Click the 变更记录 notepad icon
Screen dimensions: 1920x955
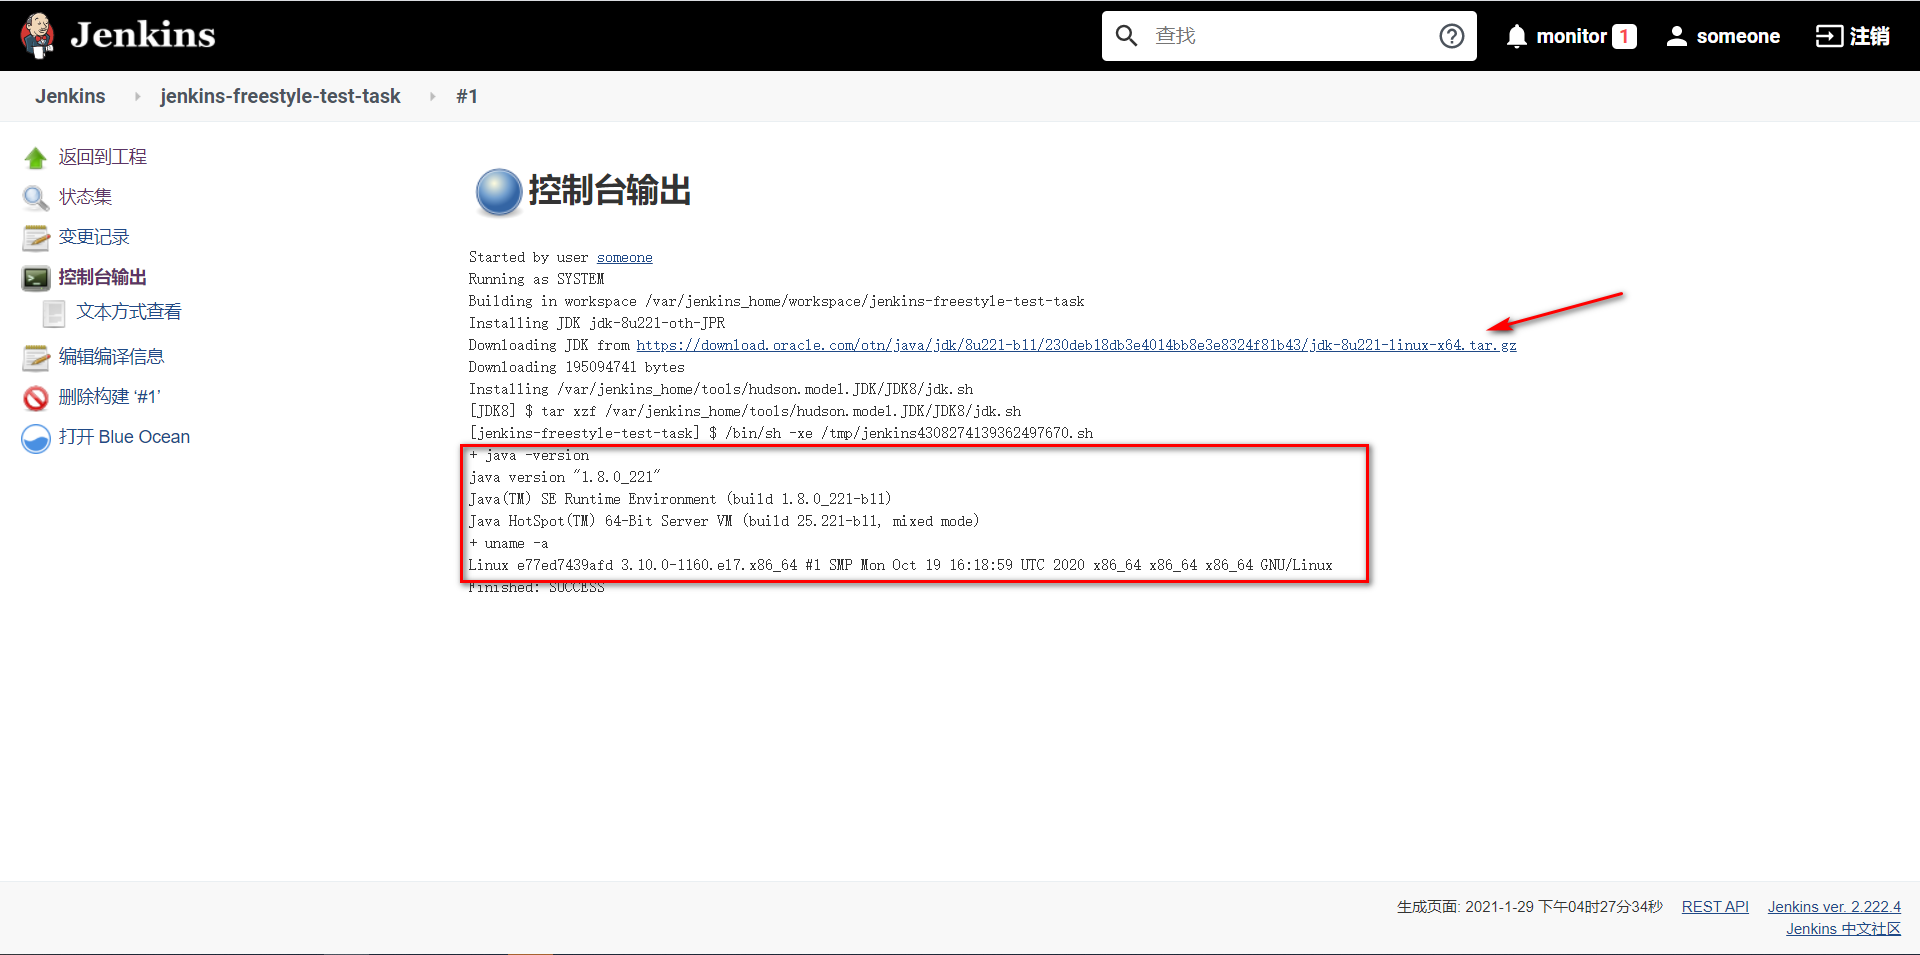click(36, 238)
